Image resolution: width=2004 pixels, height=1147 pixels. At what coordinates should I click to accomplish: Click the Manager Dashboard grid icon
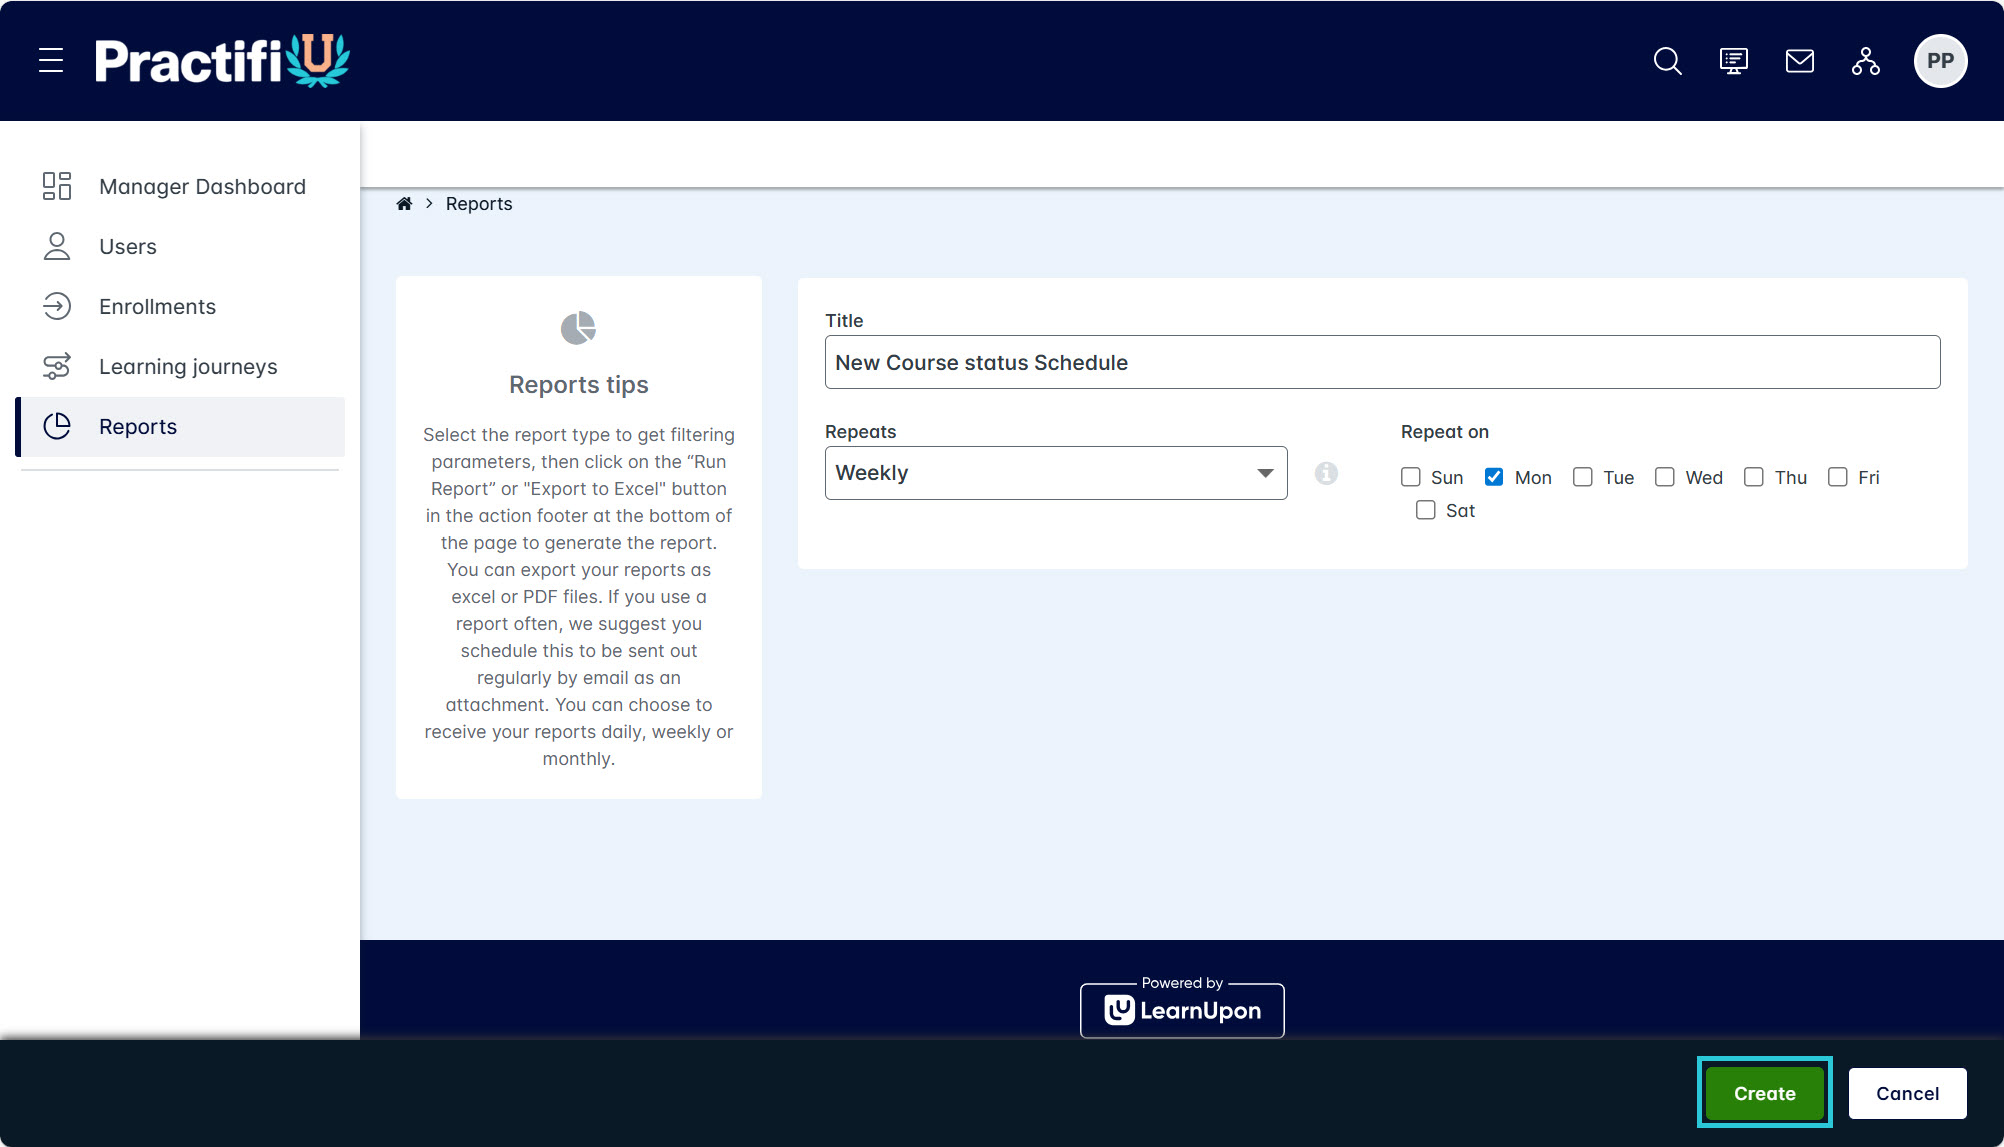(x=57, y=186)
